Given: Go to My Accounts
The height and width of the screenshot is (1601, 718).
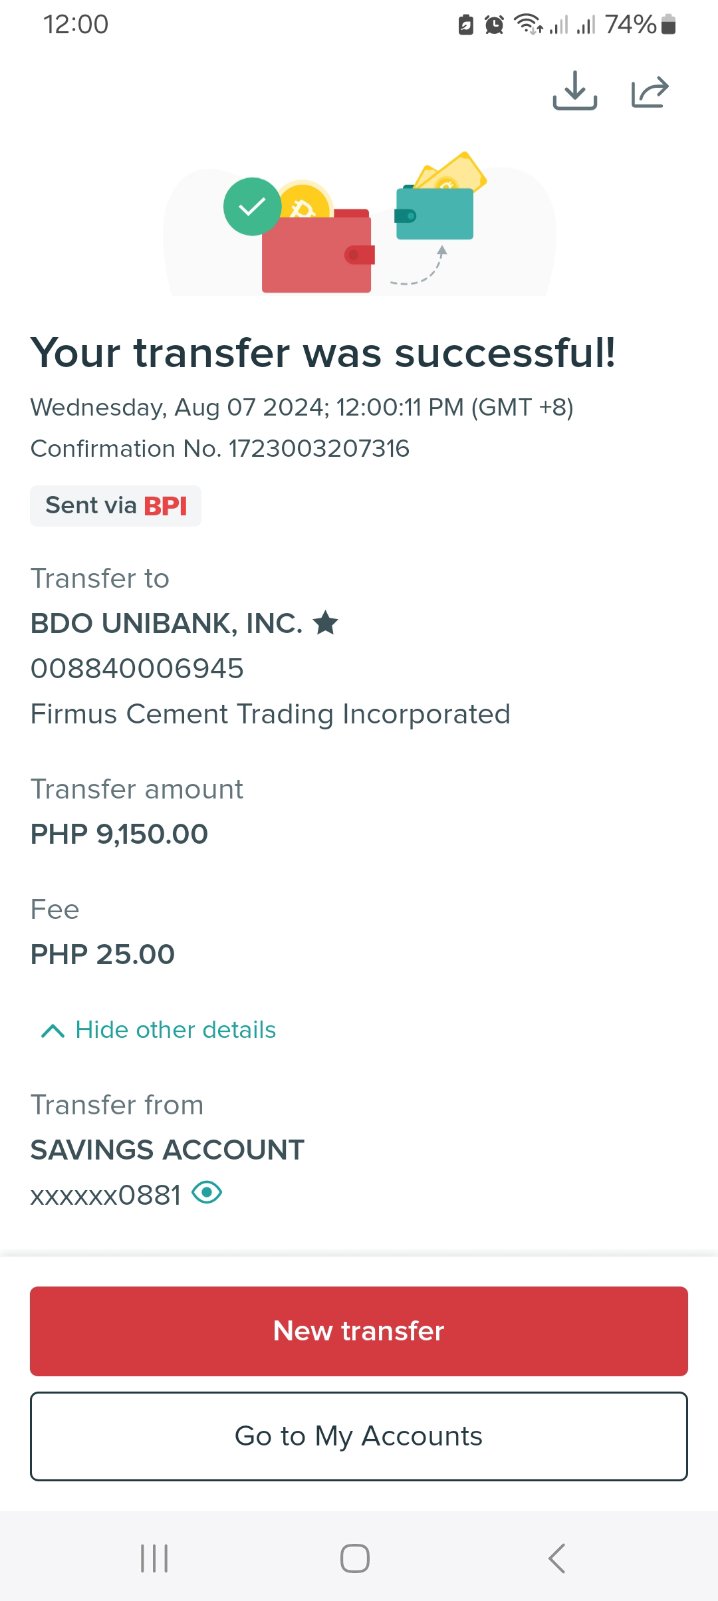Looking at the screenshot, I should pos(359,1436).
